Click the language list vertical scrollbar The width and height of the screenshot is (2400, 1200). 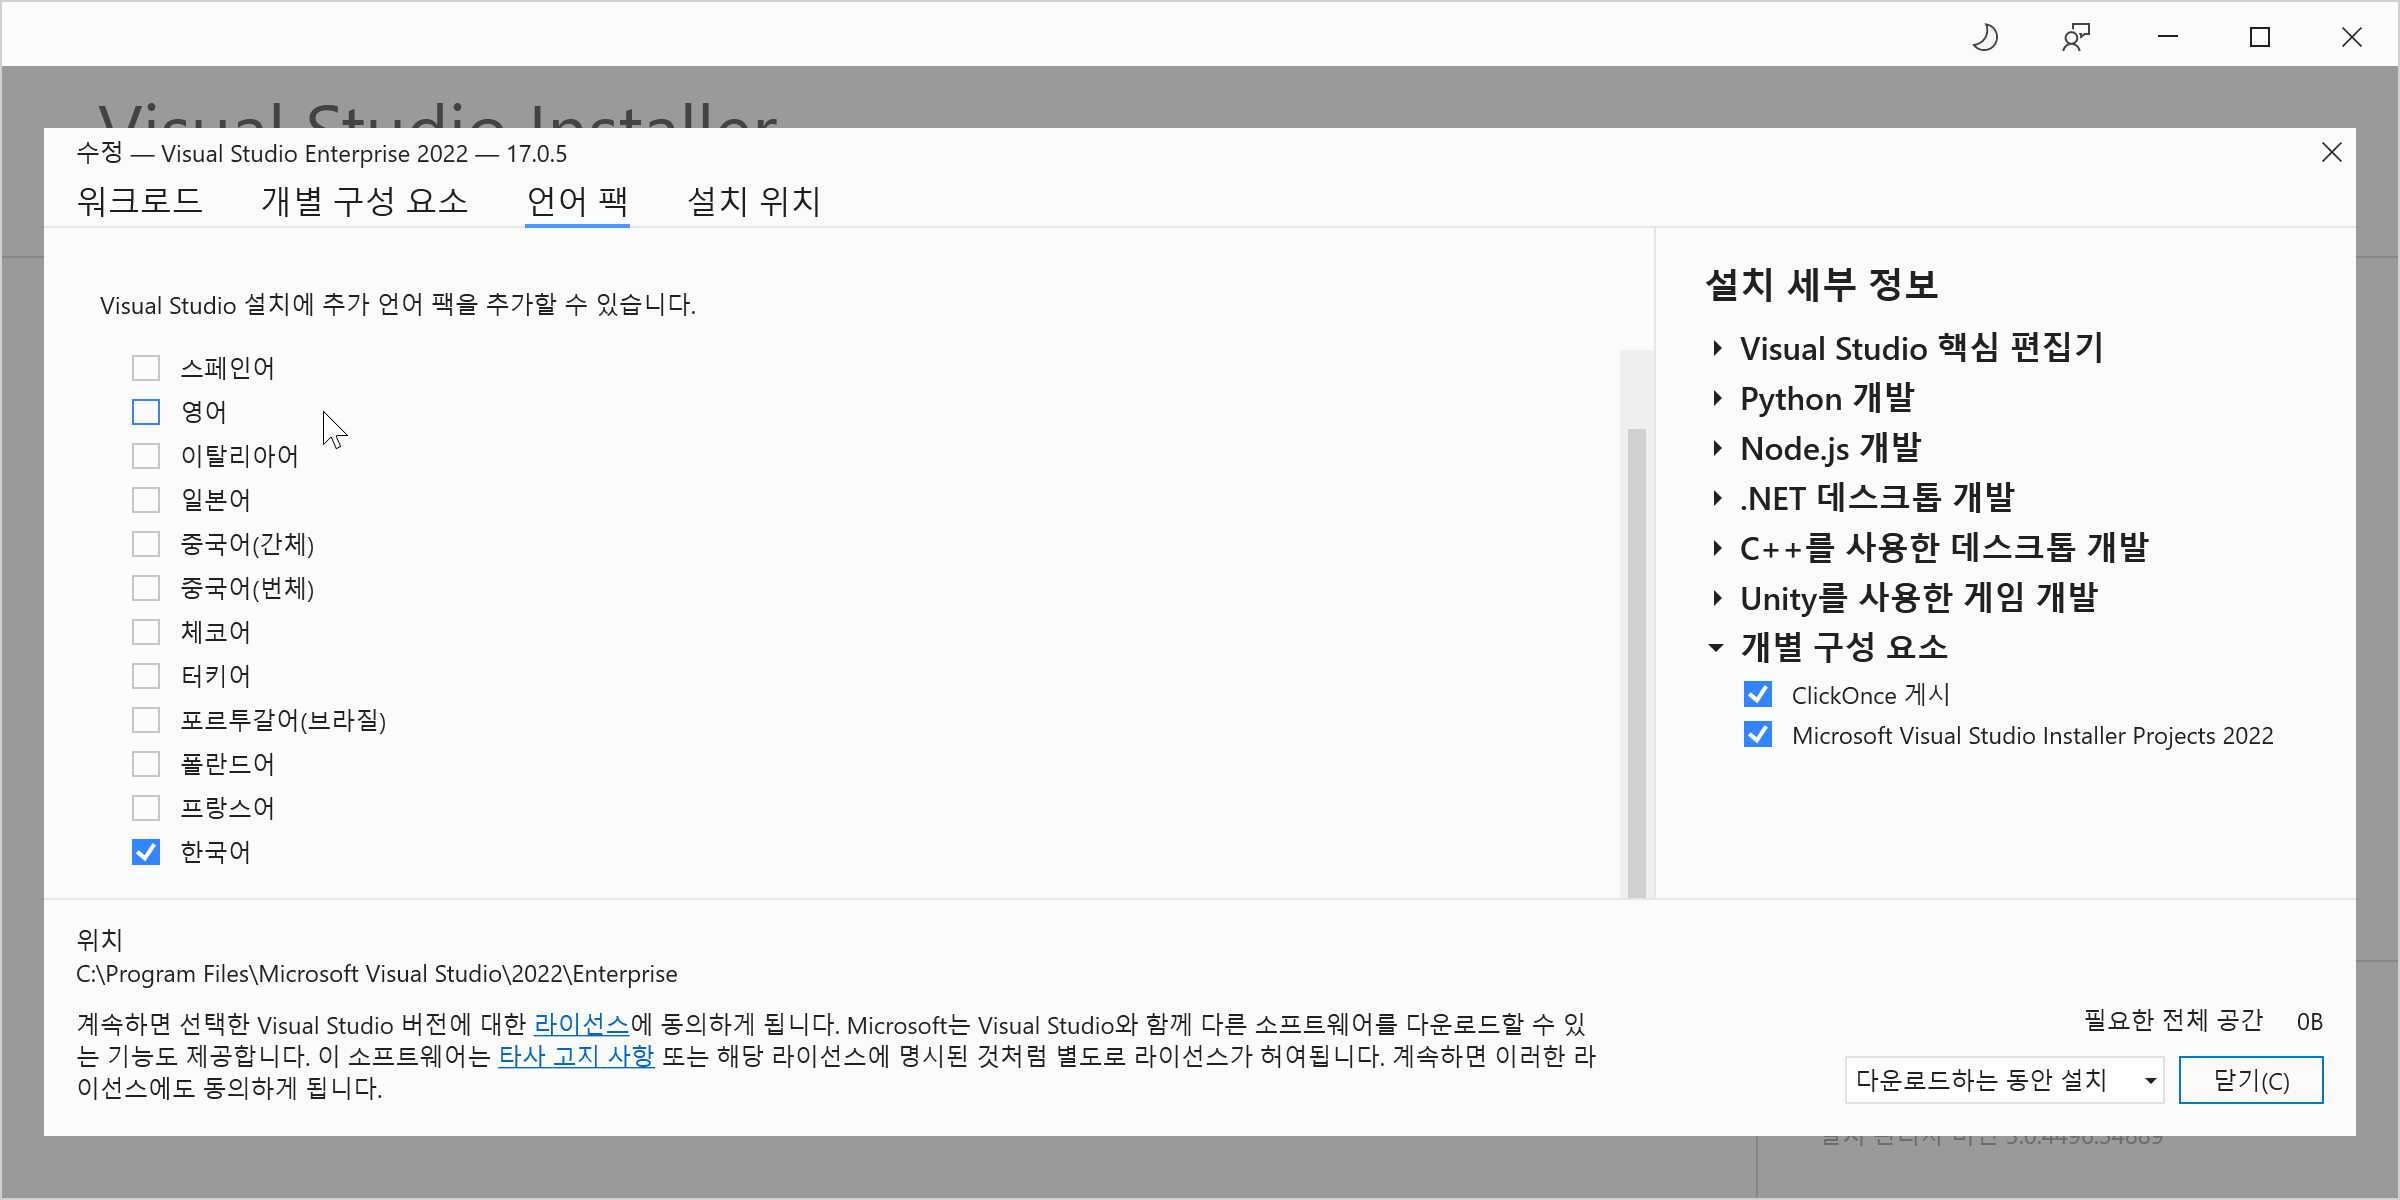1636,660
